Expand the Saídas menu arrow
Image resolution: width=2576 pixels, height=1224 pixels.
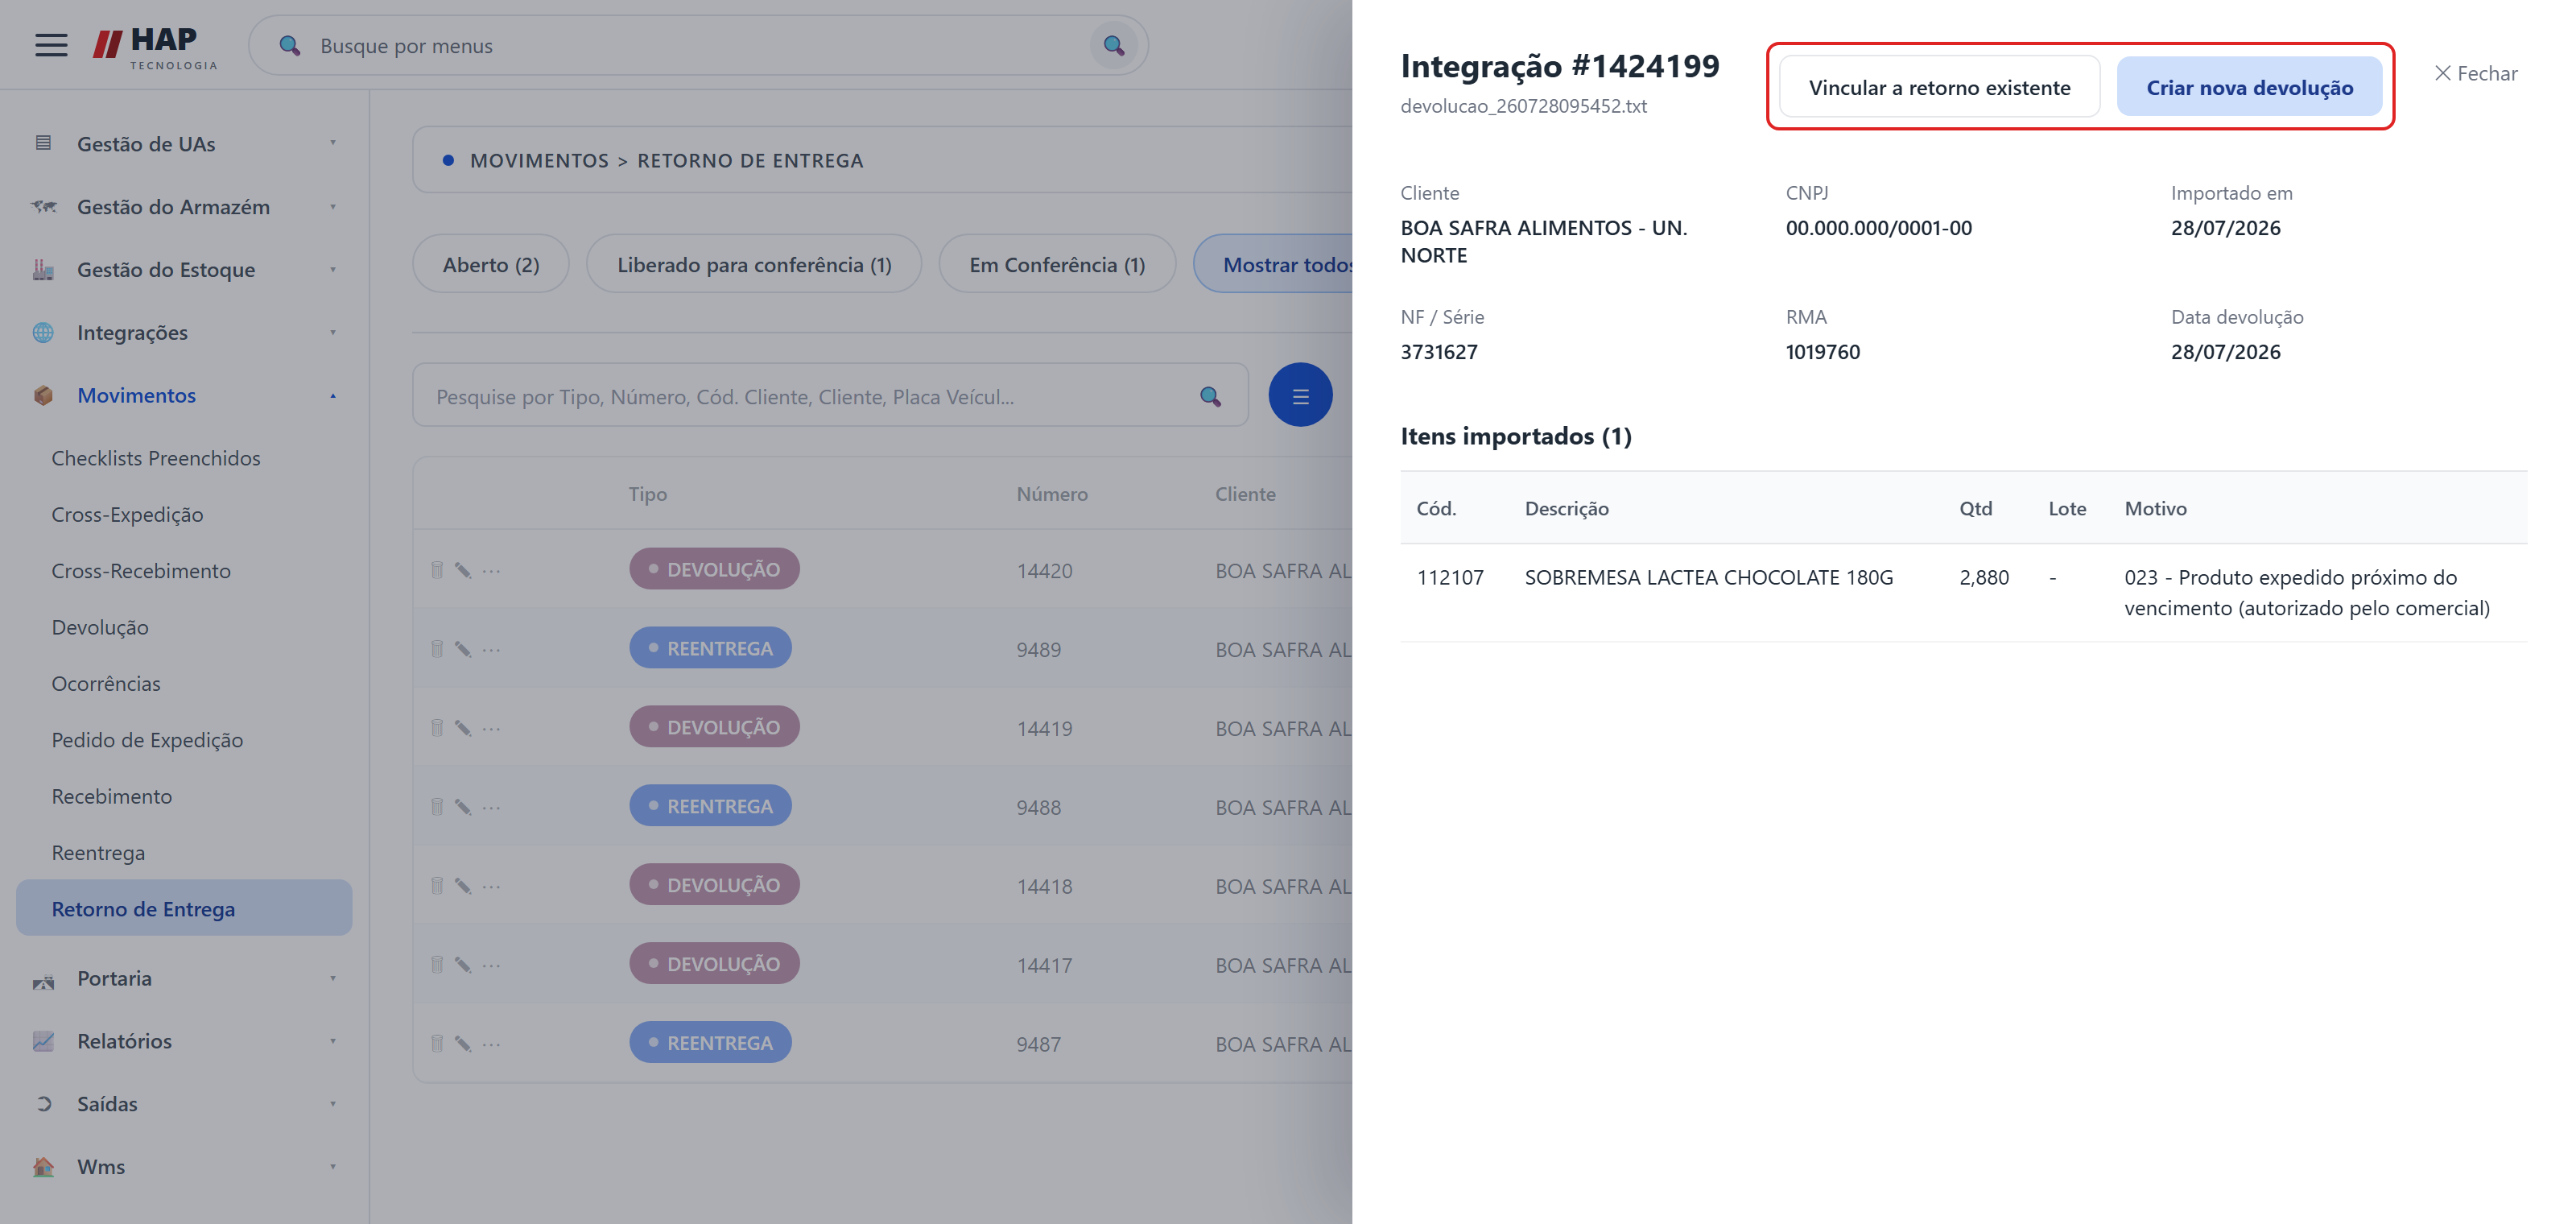[x=333, y=1104]
